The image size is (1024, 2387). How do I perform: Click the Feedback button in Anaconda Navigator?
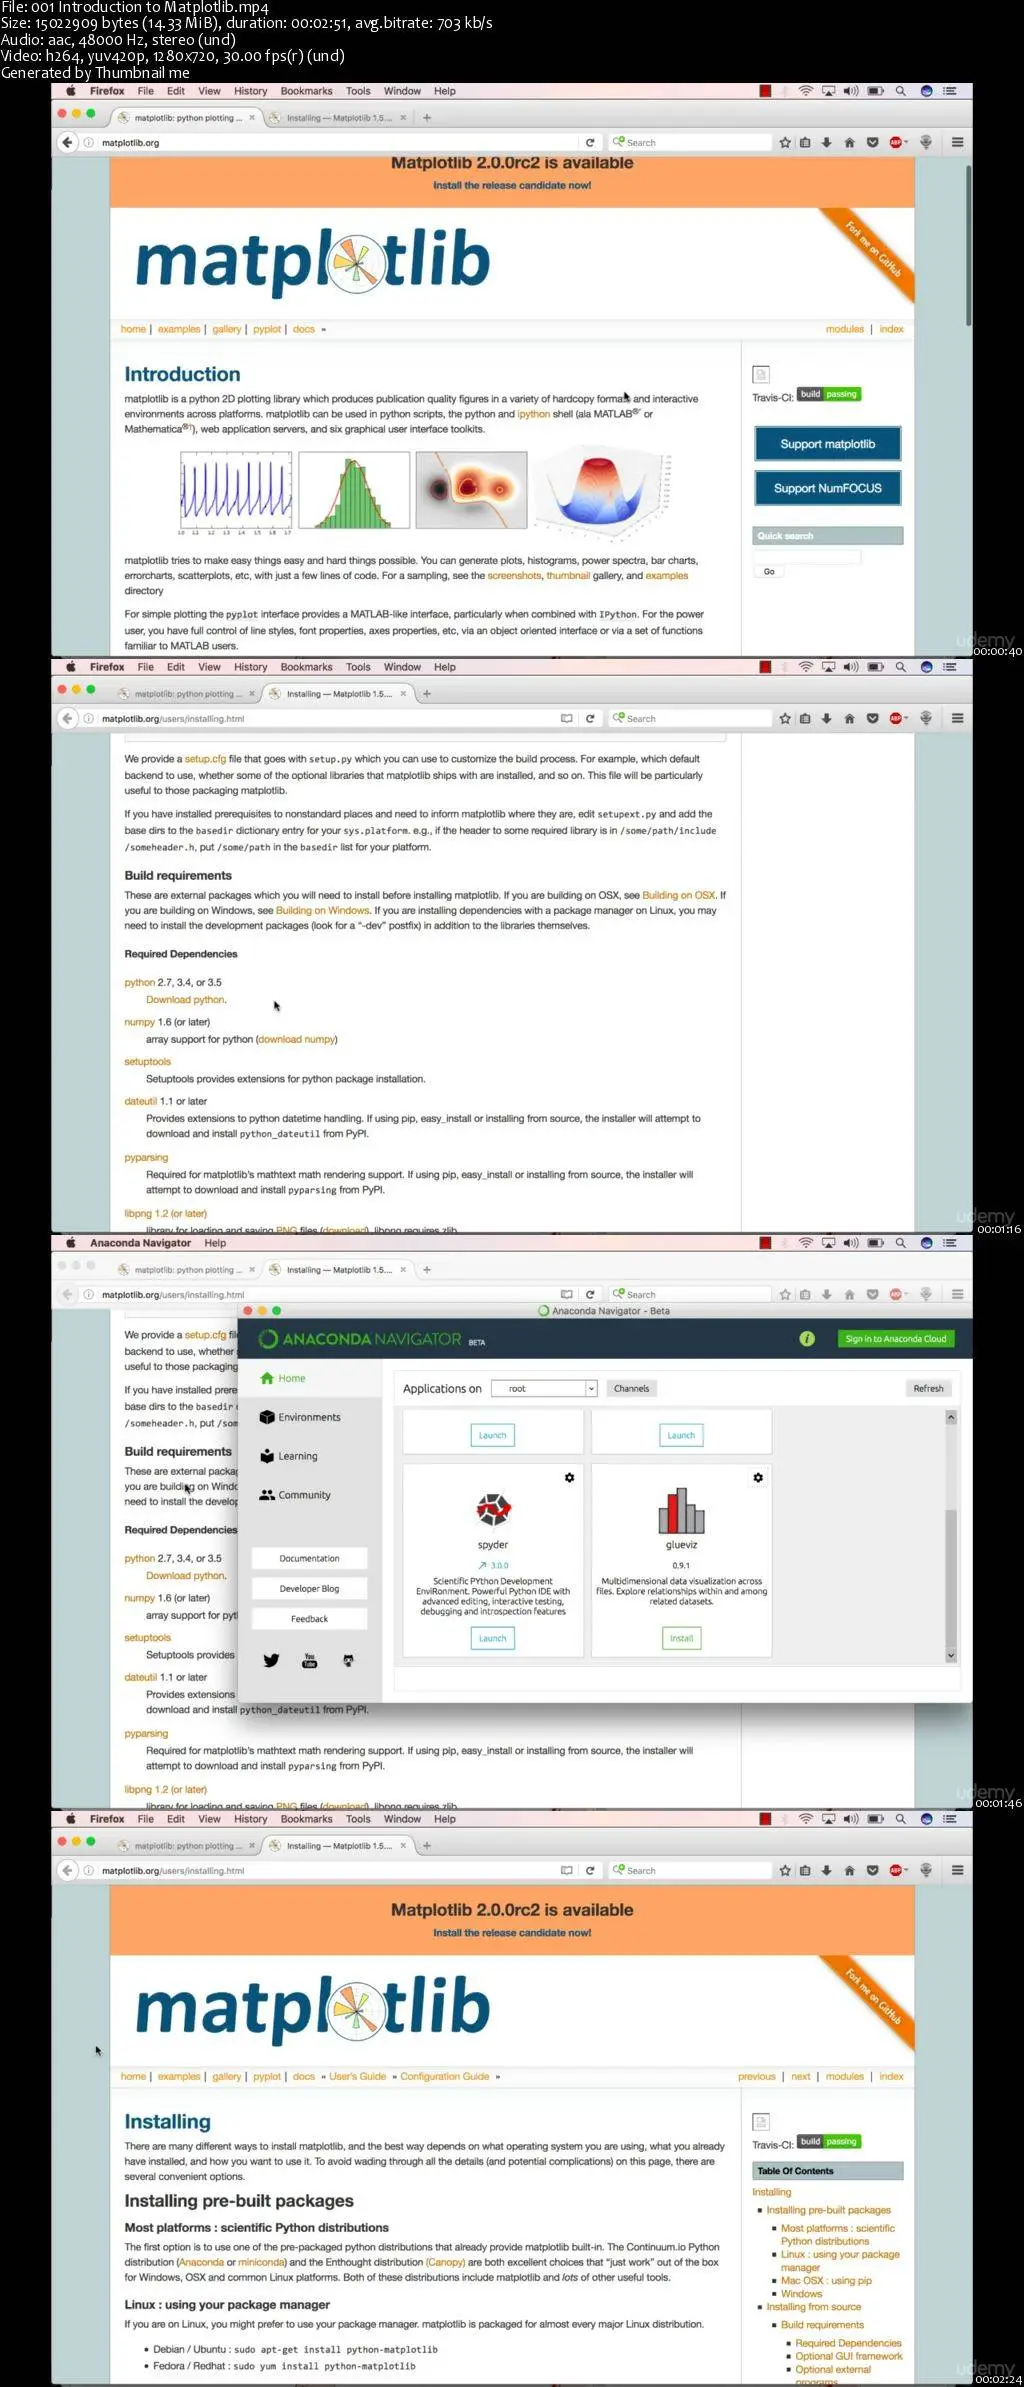click(309, 1618)
